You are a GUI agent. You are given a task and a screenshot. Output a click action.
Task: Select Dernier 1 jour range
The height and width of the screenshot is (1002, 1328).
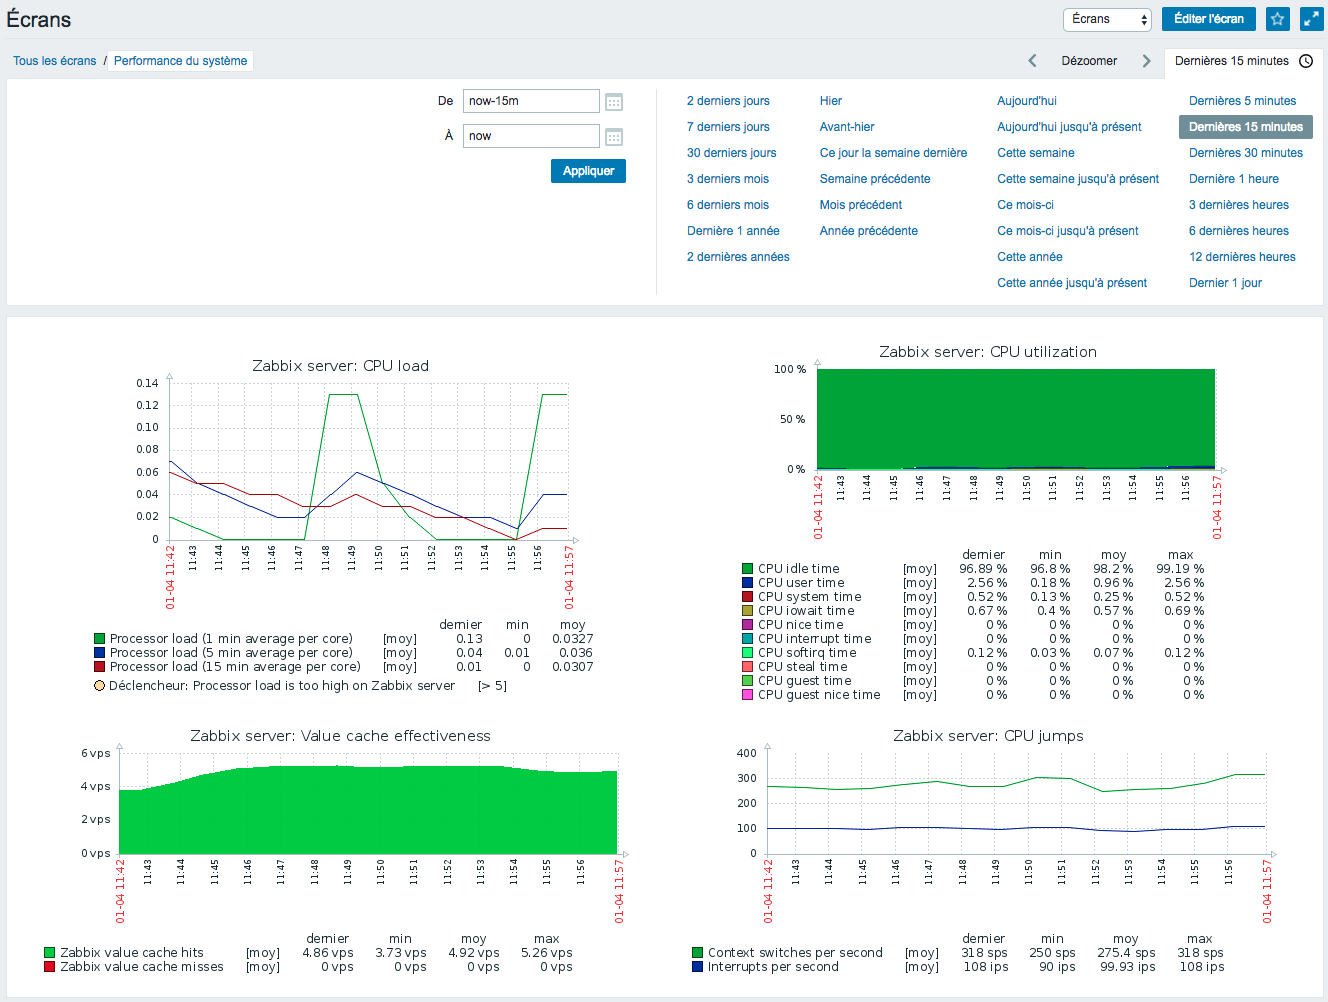click(1225, 283)
